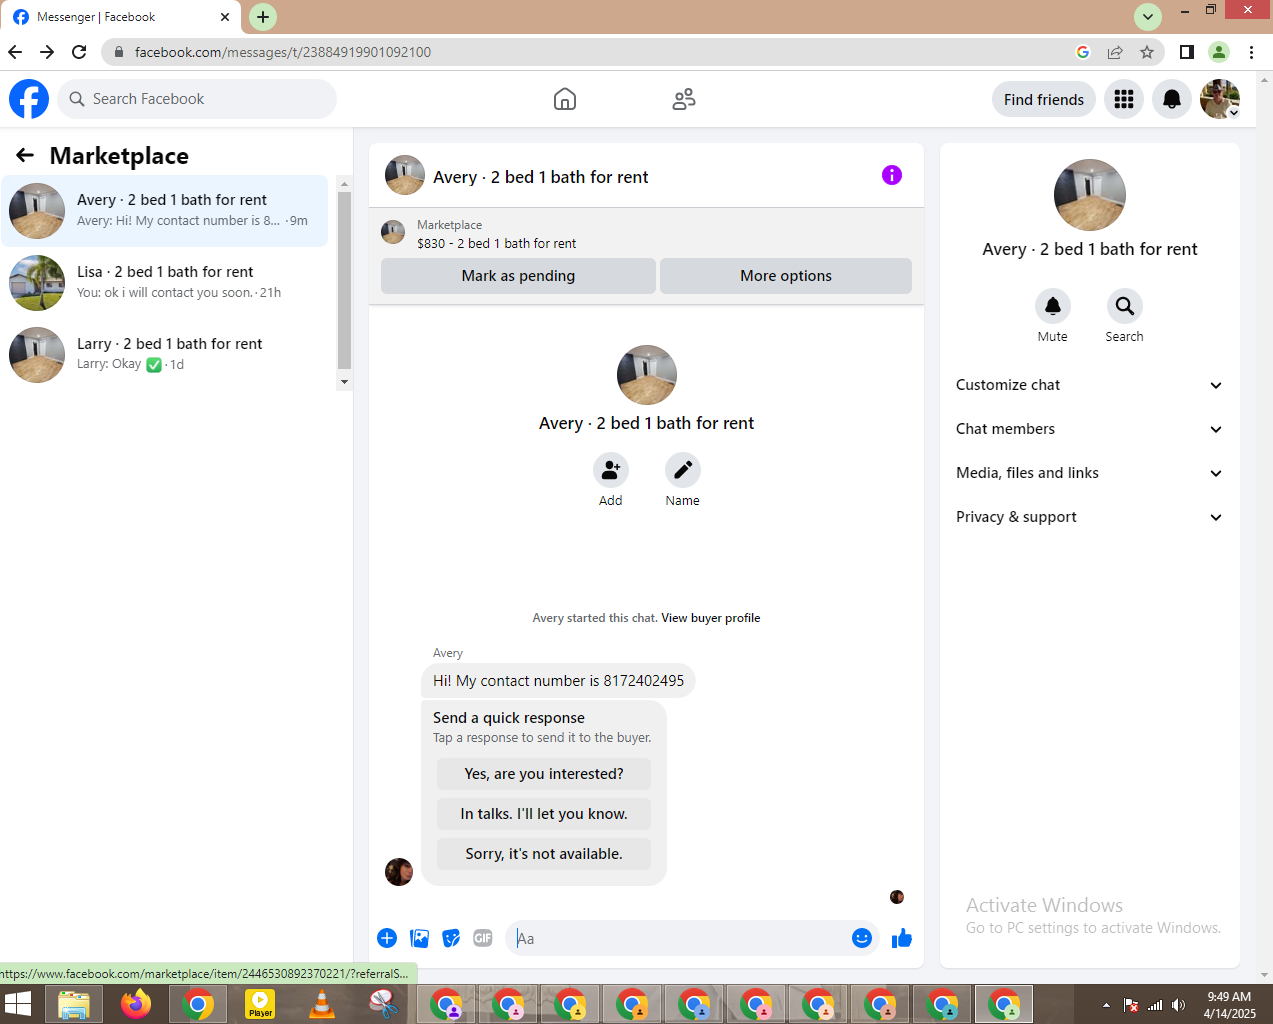Open VLC media player from taskbar
The width and height of the screenshot is (1273, 1024).
click(x=322, y=1004)
